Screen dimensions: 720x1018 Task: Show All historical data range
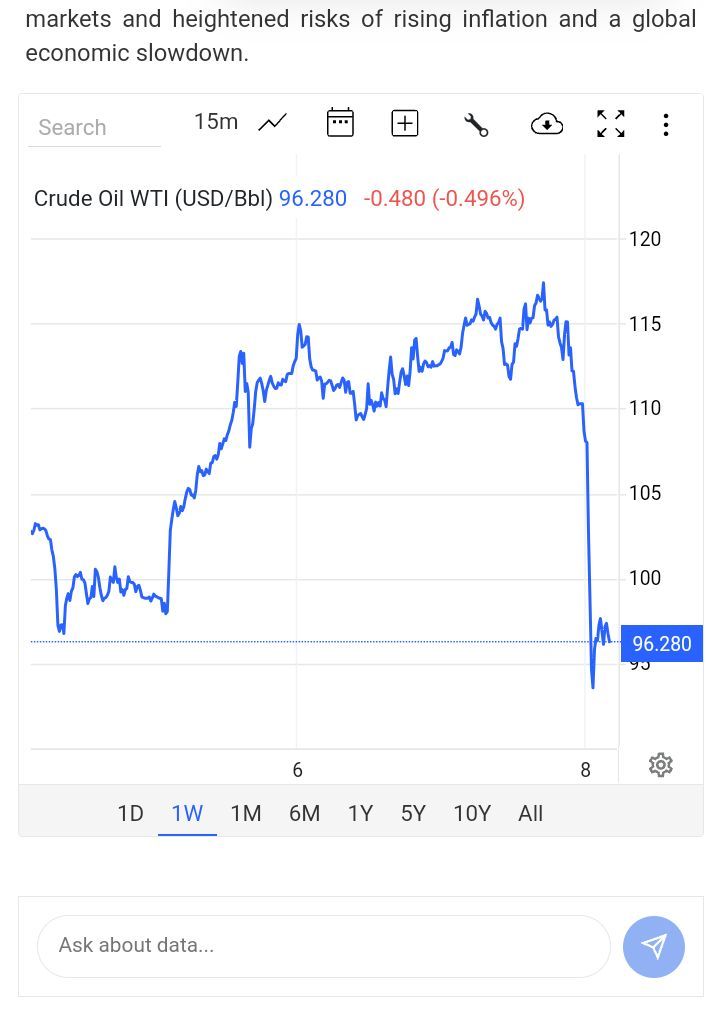point(530,813)
